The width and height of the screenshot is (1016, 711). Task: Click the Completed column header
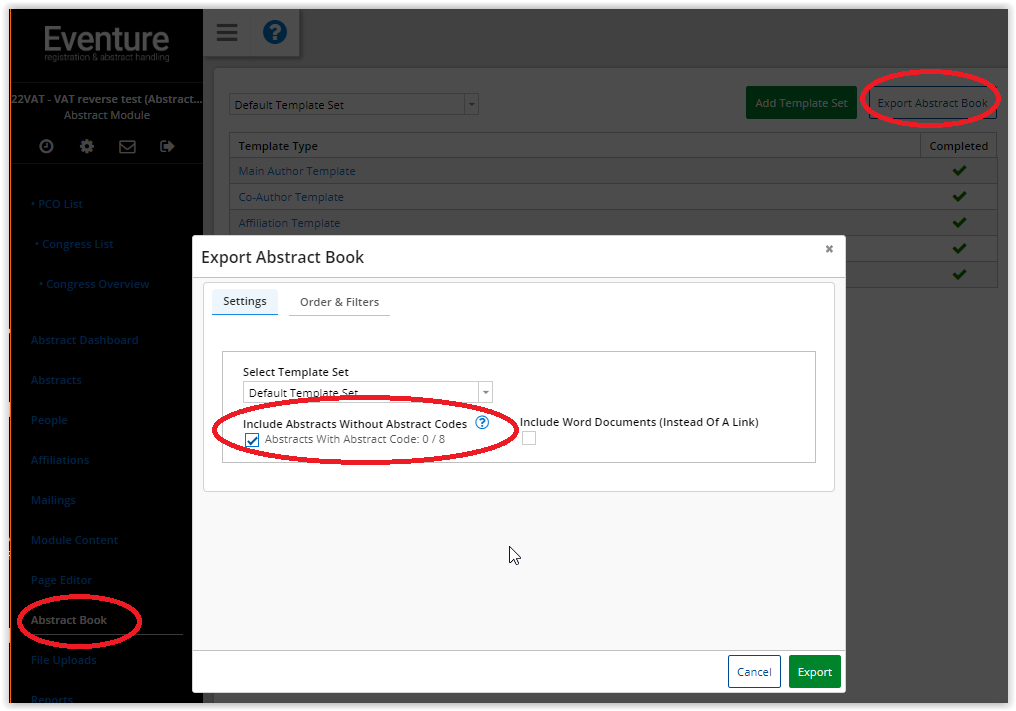(x=958, y=146)
